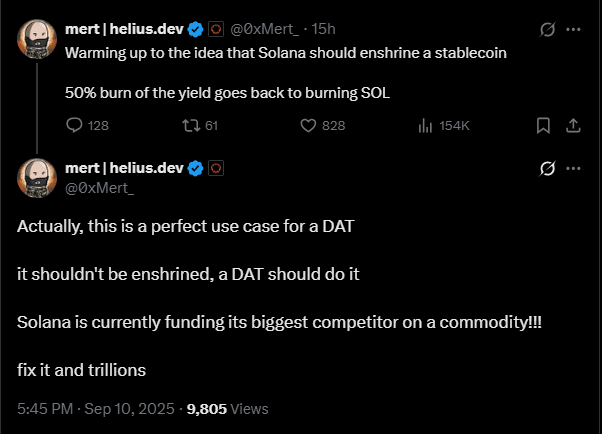Viewport: 602px width, 434px height.
Task: Open more options menu on second tweet
Action: click(x=574, y=168)
